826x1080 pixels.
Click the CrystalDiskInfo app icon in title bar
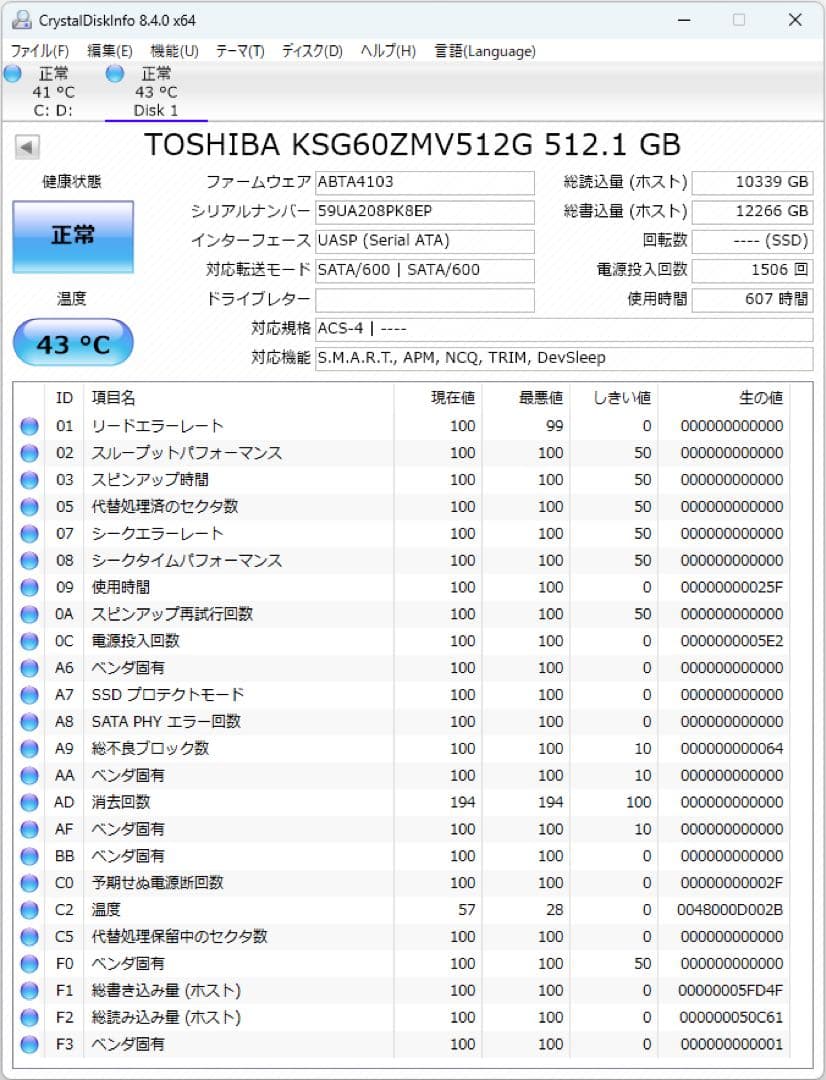click(21, 19)
